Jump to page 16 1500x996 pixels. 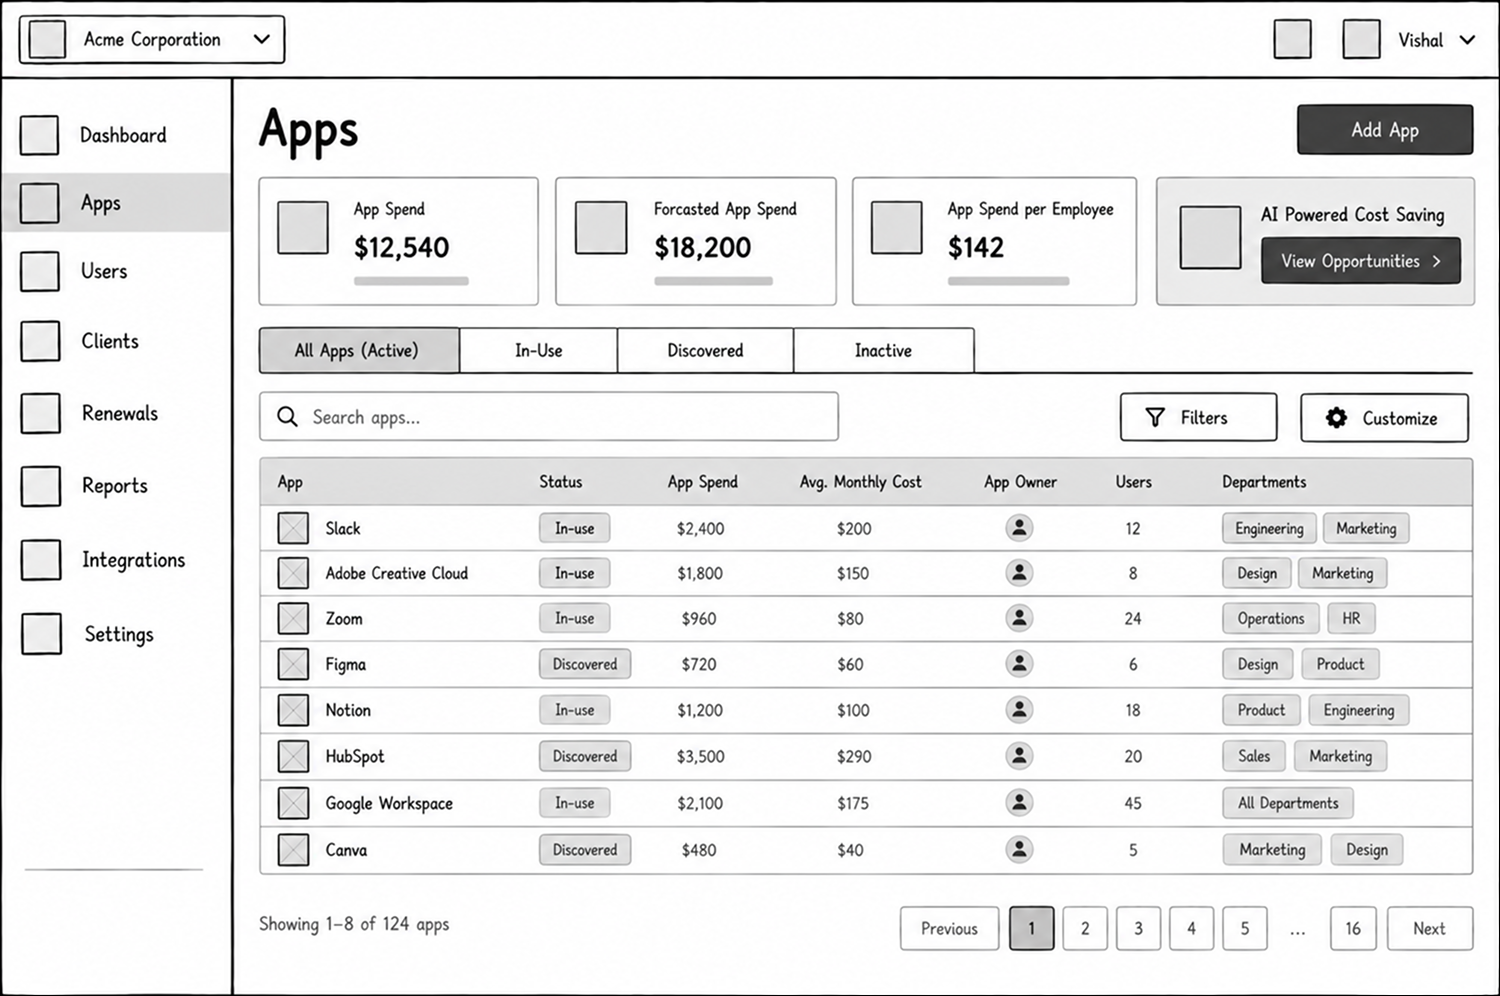[x=1353, y=929]
